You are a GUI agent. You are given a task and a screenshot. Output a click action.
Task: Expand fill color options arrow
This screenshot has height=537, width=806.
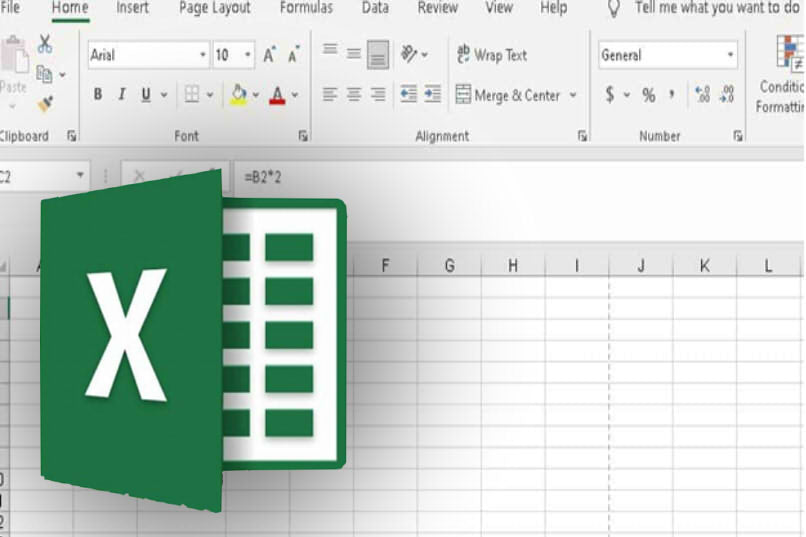pyautogui.click(x=255, y=95)
